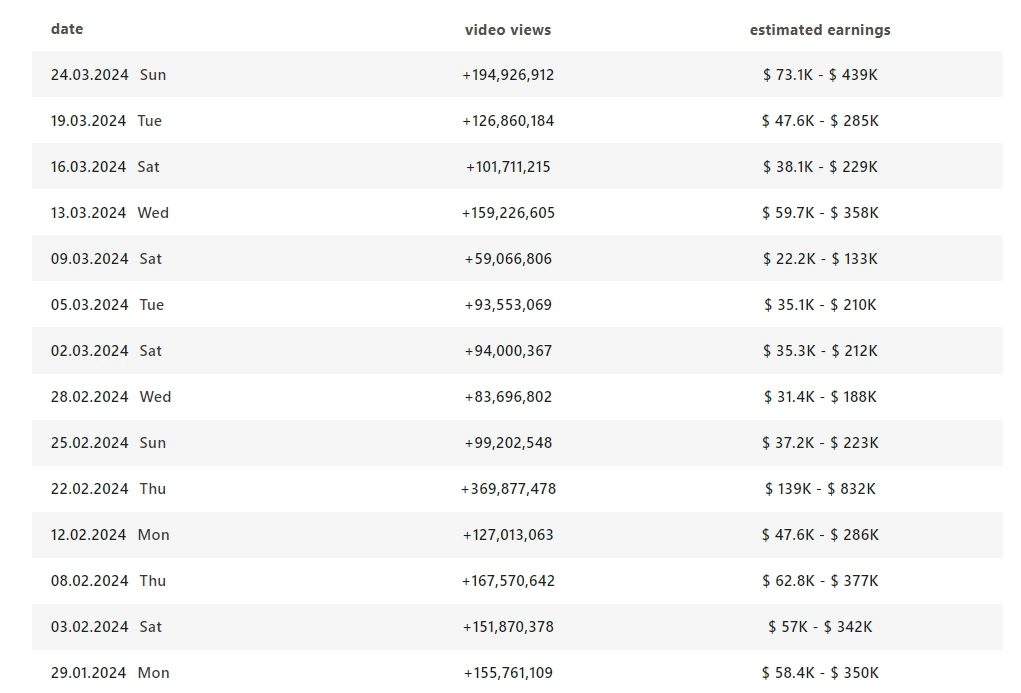This screenshot has width=1021, height=693.
Task: Click the date column header
Action: pos(66,29)
